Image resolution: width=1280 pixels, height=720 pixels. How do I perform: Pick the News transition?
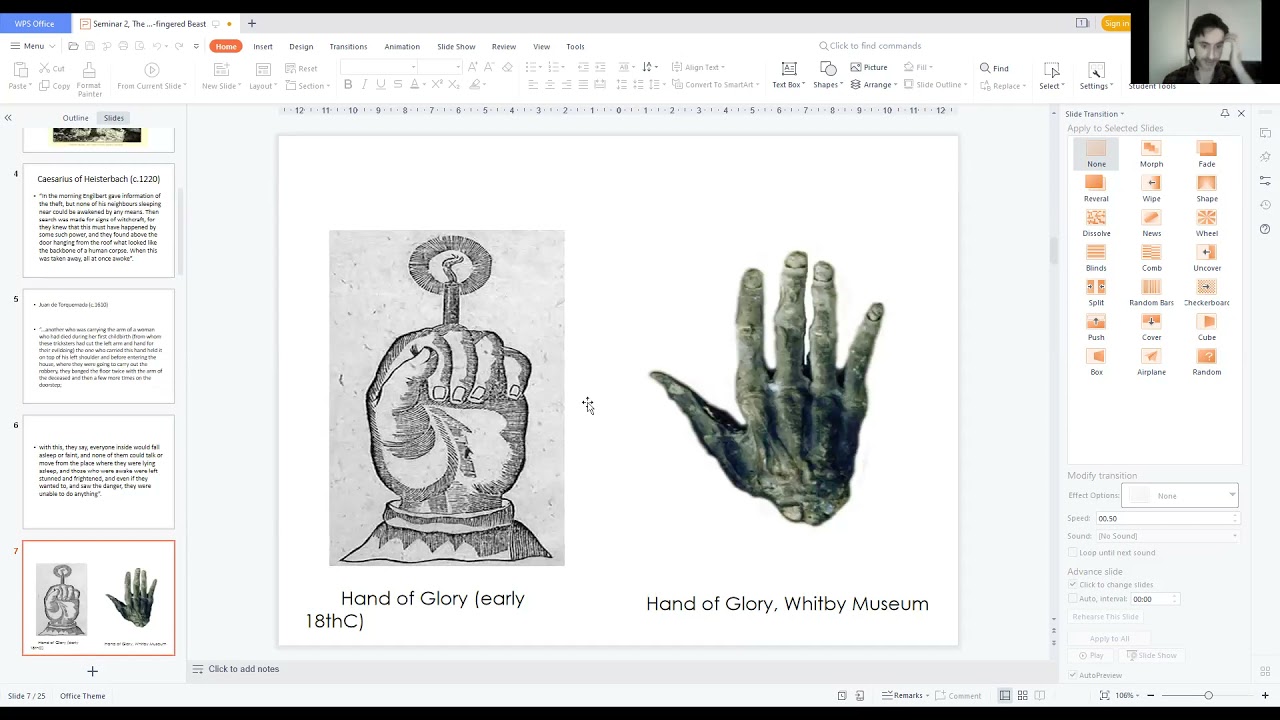point(1151,222)
